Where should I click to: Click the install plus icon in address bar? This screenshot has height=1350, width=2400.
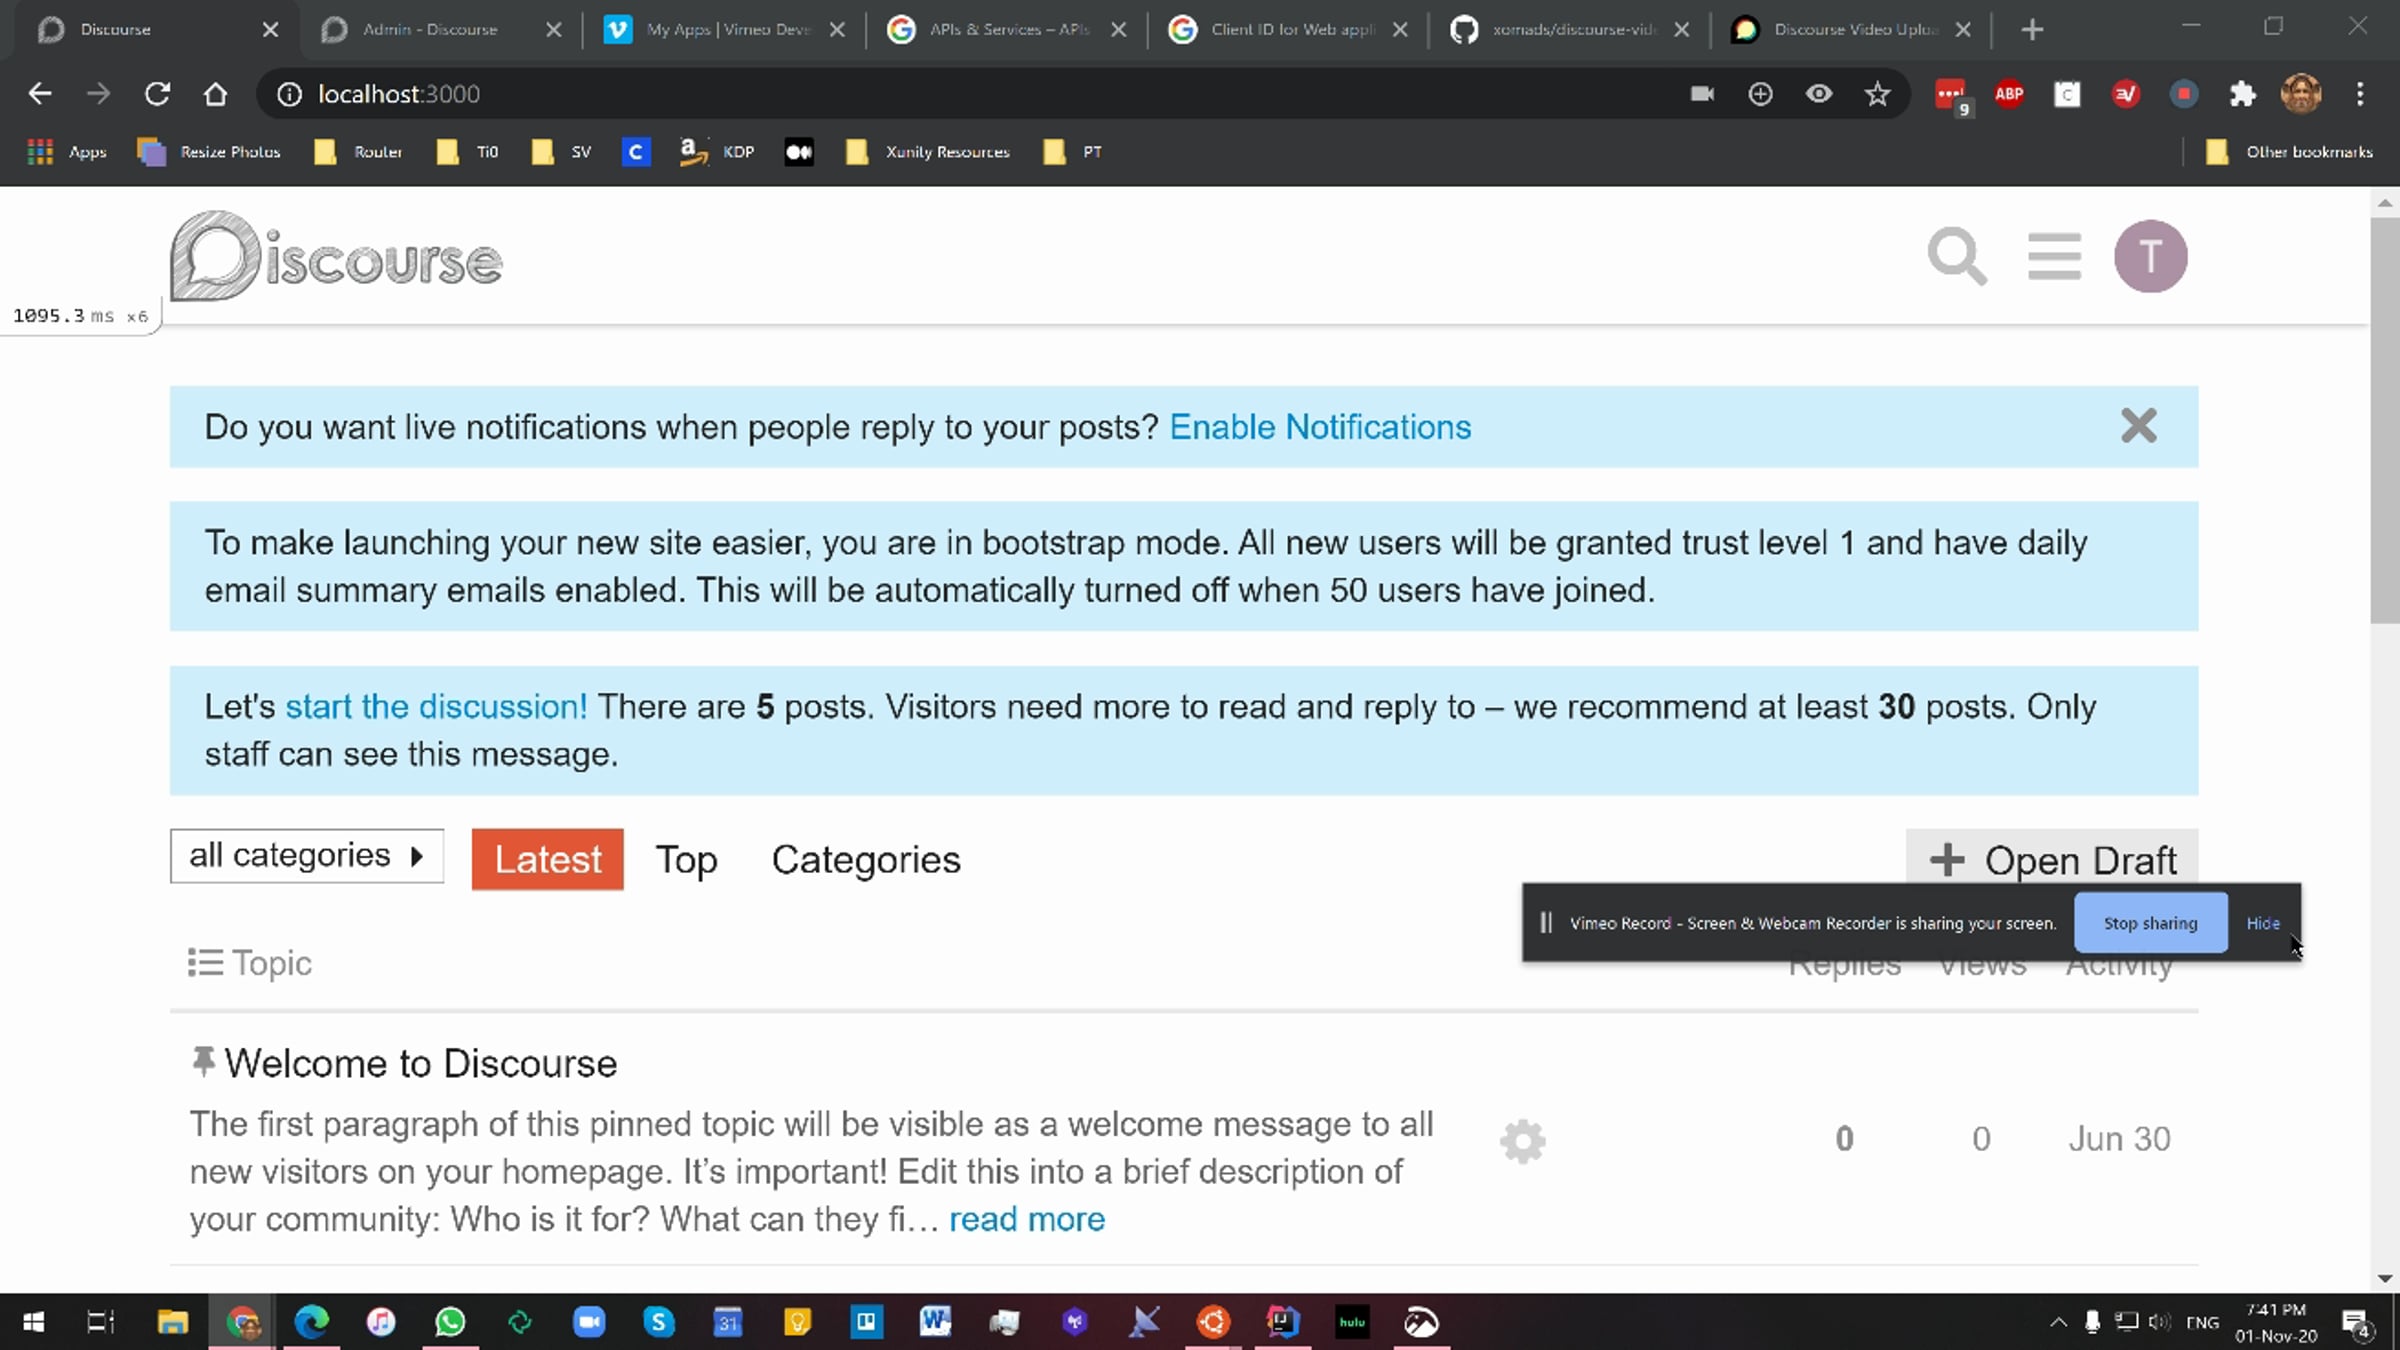point(1760,94)
